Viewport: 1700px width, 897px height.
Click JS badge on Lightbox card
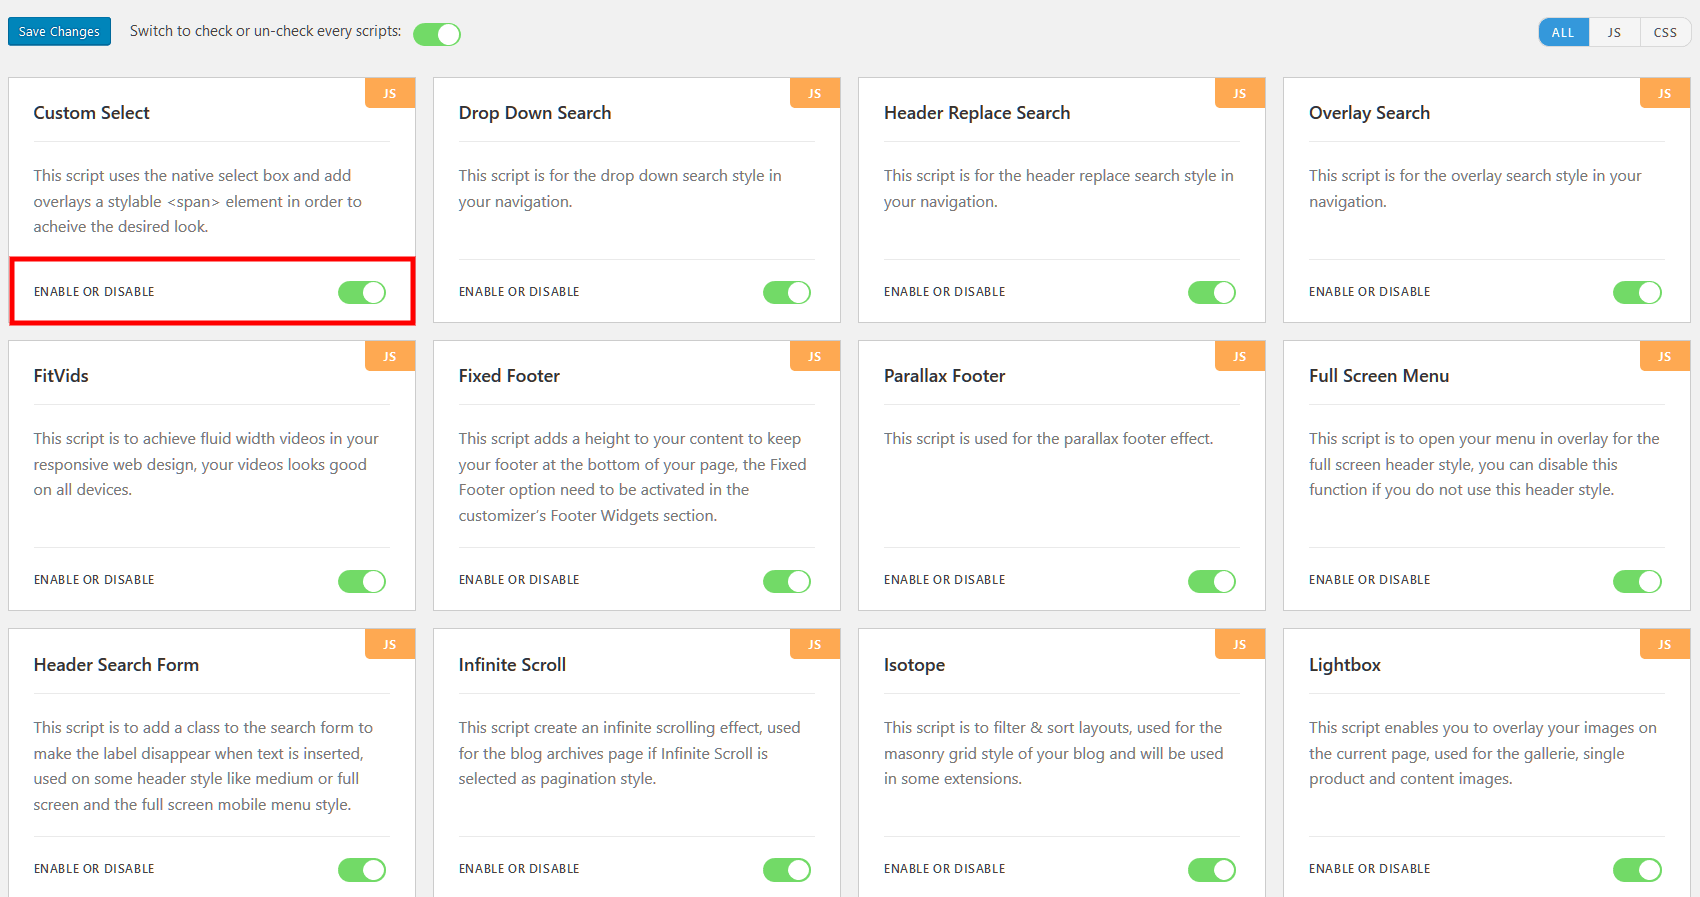(1665, 645)
